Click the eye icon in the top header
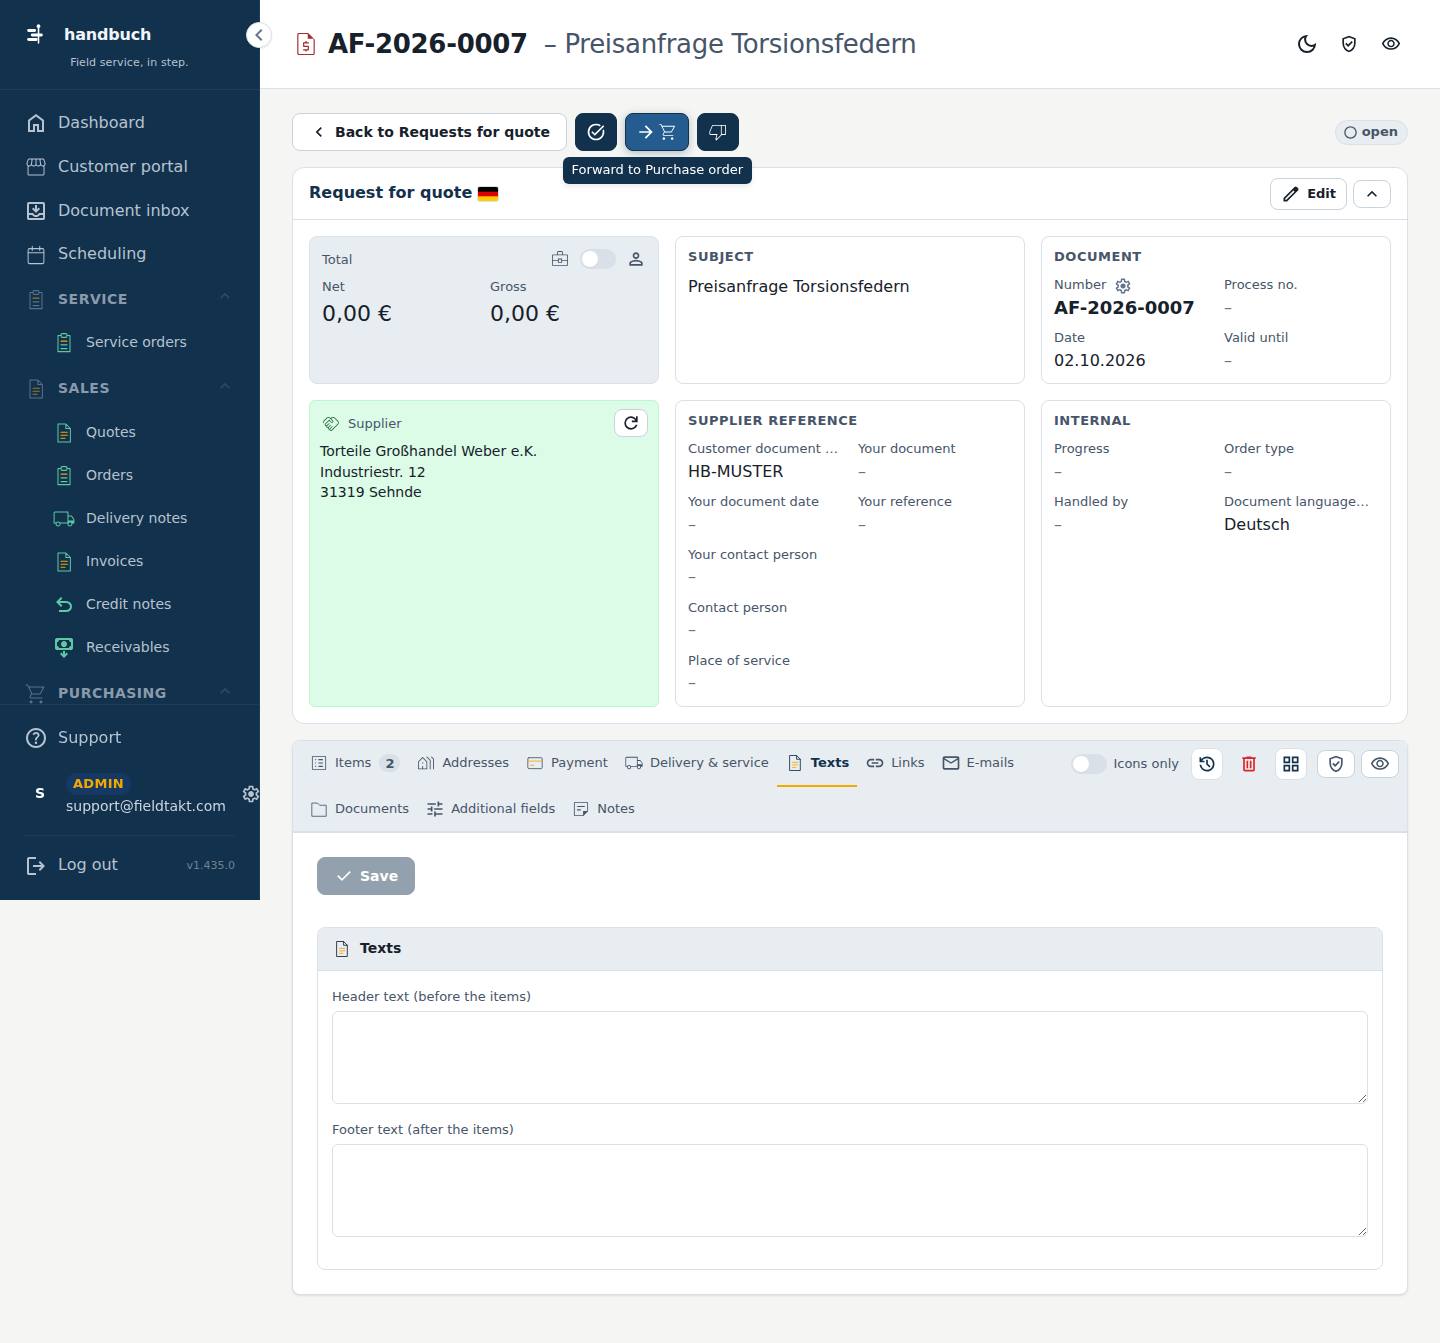1440x1343 pixels. pyautogui.click(x=1391, y=44)
